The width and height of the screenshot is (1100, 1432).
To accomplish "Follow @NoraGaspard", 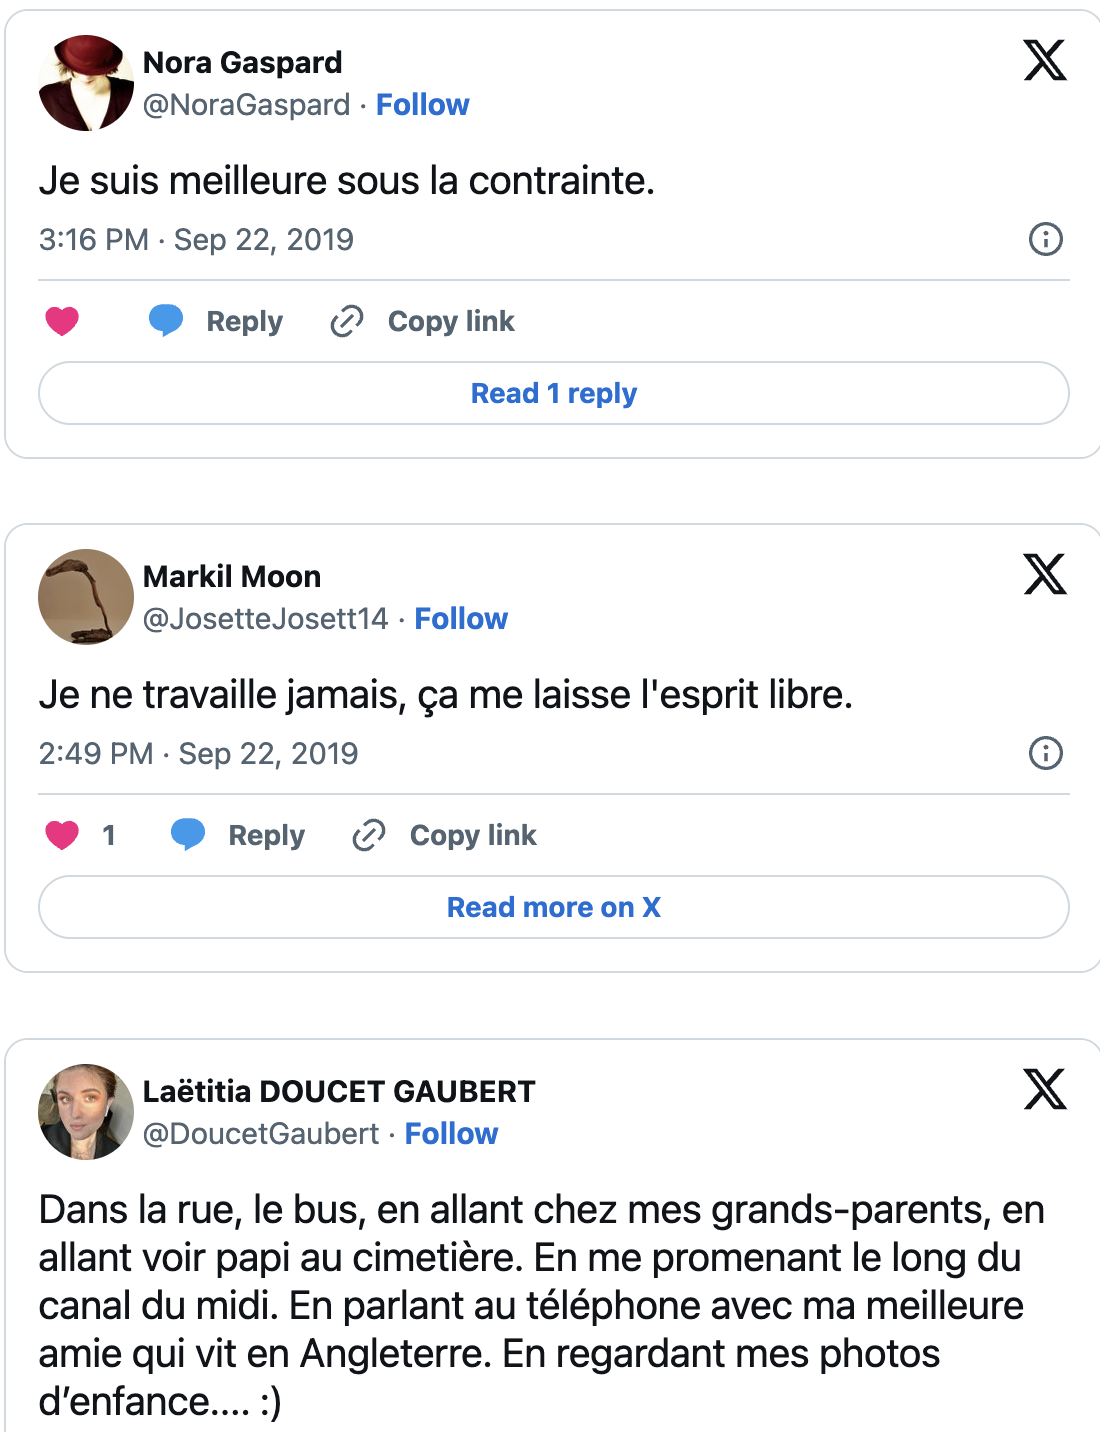I will (422, 105).
